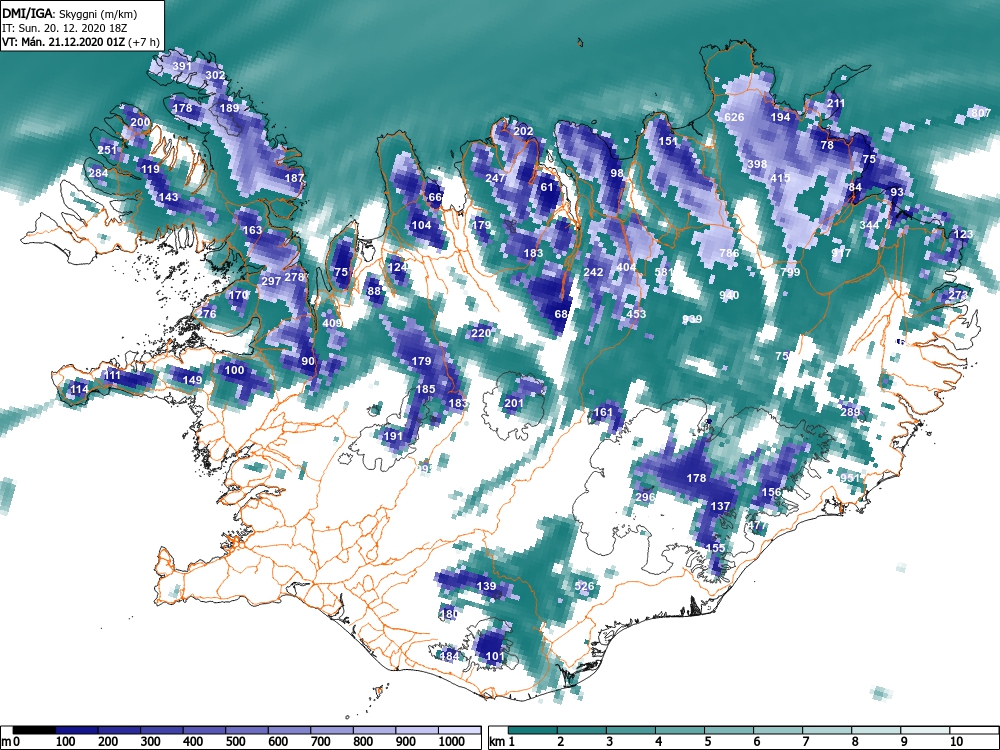The width and height of the screenshot is (1000, 750).
Task: Select the pale lavender swatch between 900 and 1000 m
Action: [x=417, y=731]
